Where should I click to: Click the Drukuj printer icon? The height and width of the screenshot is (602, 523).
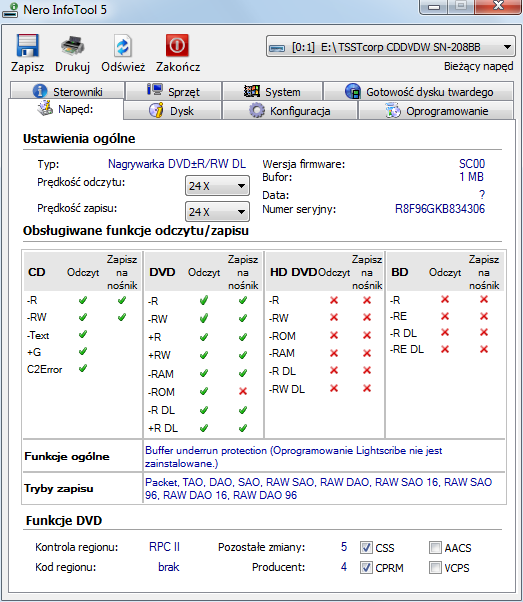72,46
